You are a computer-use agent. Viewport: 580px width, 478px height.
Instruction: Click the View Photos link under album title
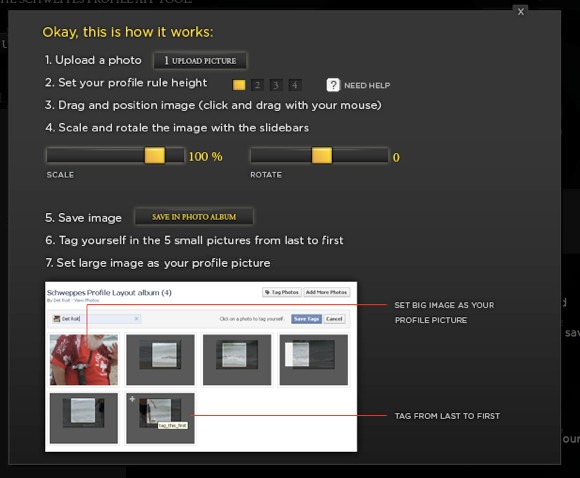(x=87, y=300)
